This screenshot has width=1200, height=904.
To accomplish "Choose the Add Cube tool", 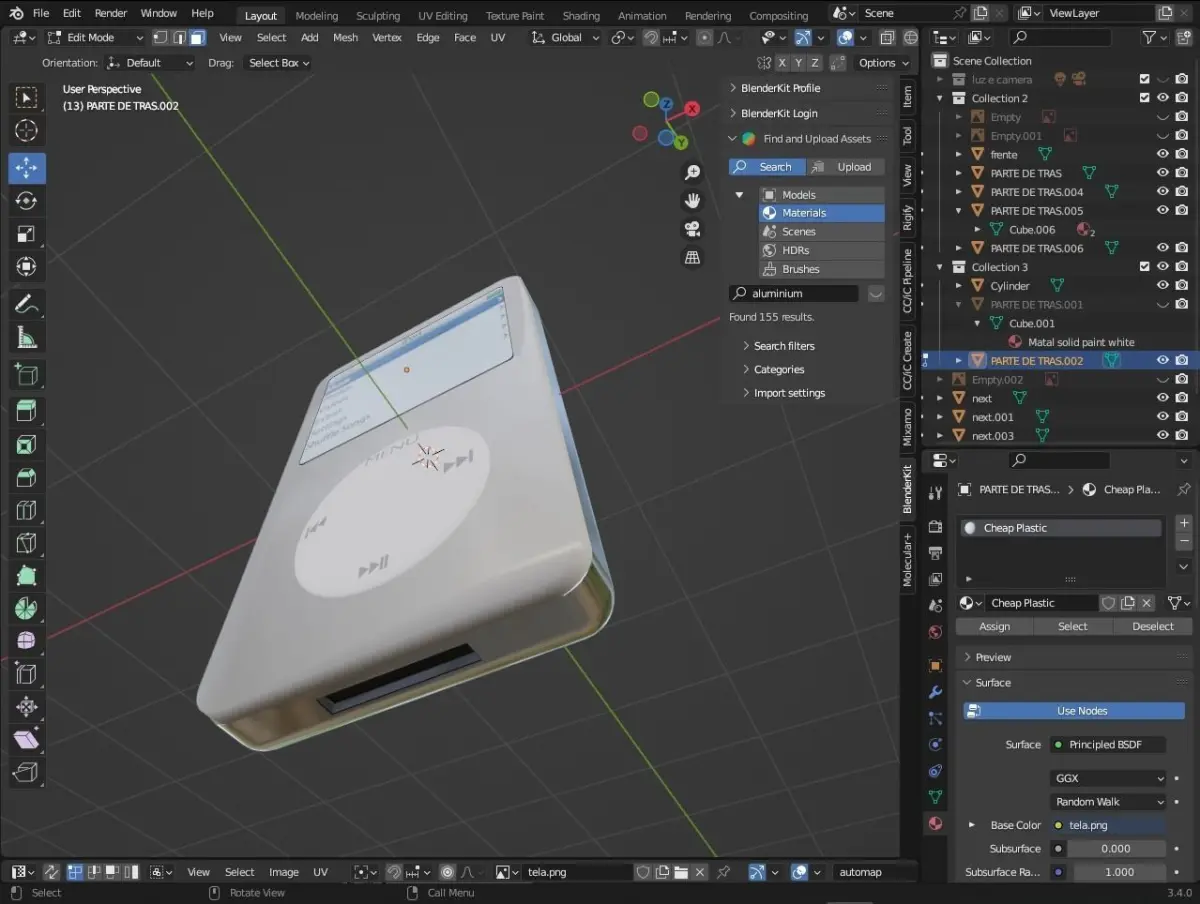I will (27, 375).
